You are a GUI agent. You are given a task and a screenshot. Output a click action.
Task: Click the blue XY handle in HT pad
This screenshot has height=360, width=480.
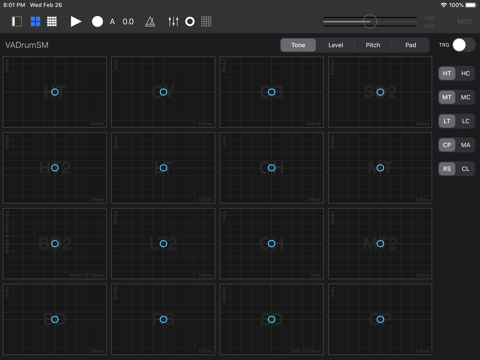coord(55,92)
